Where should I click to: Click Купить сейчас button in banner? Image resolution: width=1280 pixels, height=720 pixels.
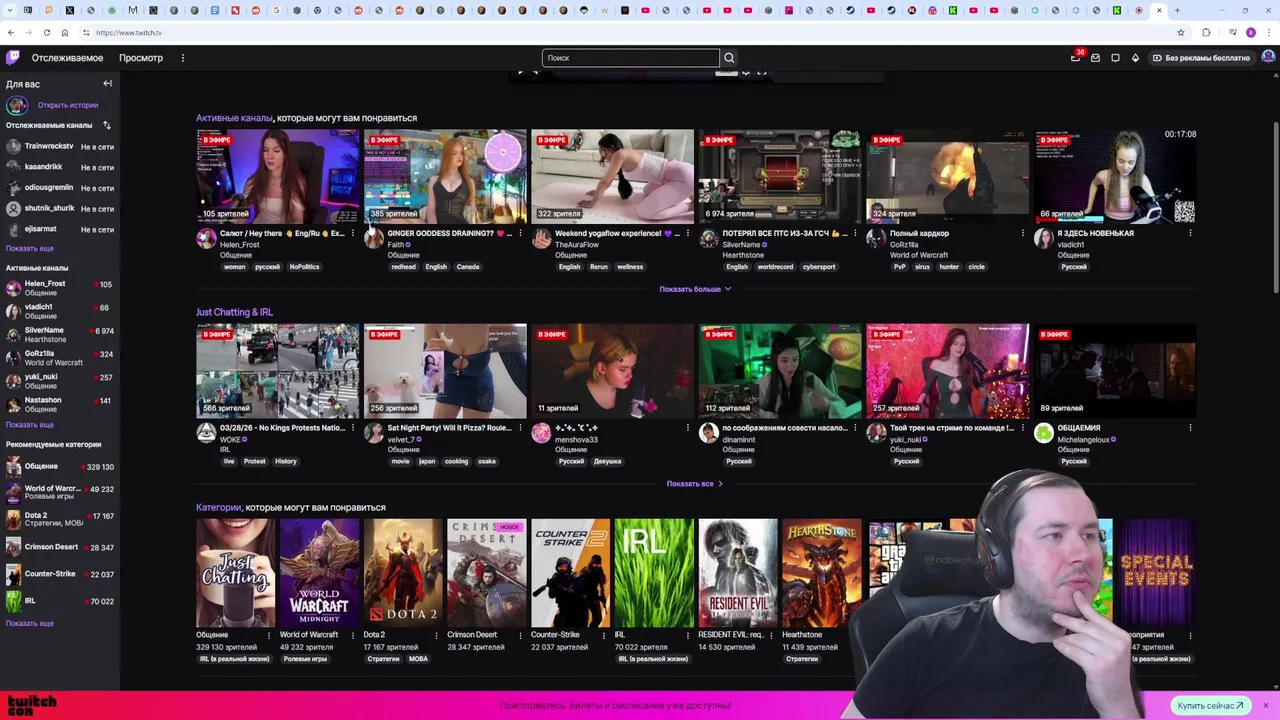tap(1210, 705)
